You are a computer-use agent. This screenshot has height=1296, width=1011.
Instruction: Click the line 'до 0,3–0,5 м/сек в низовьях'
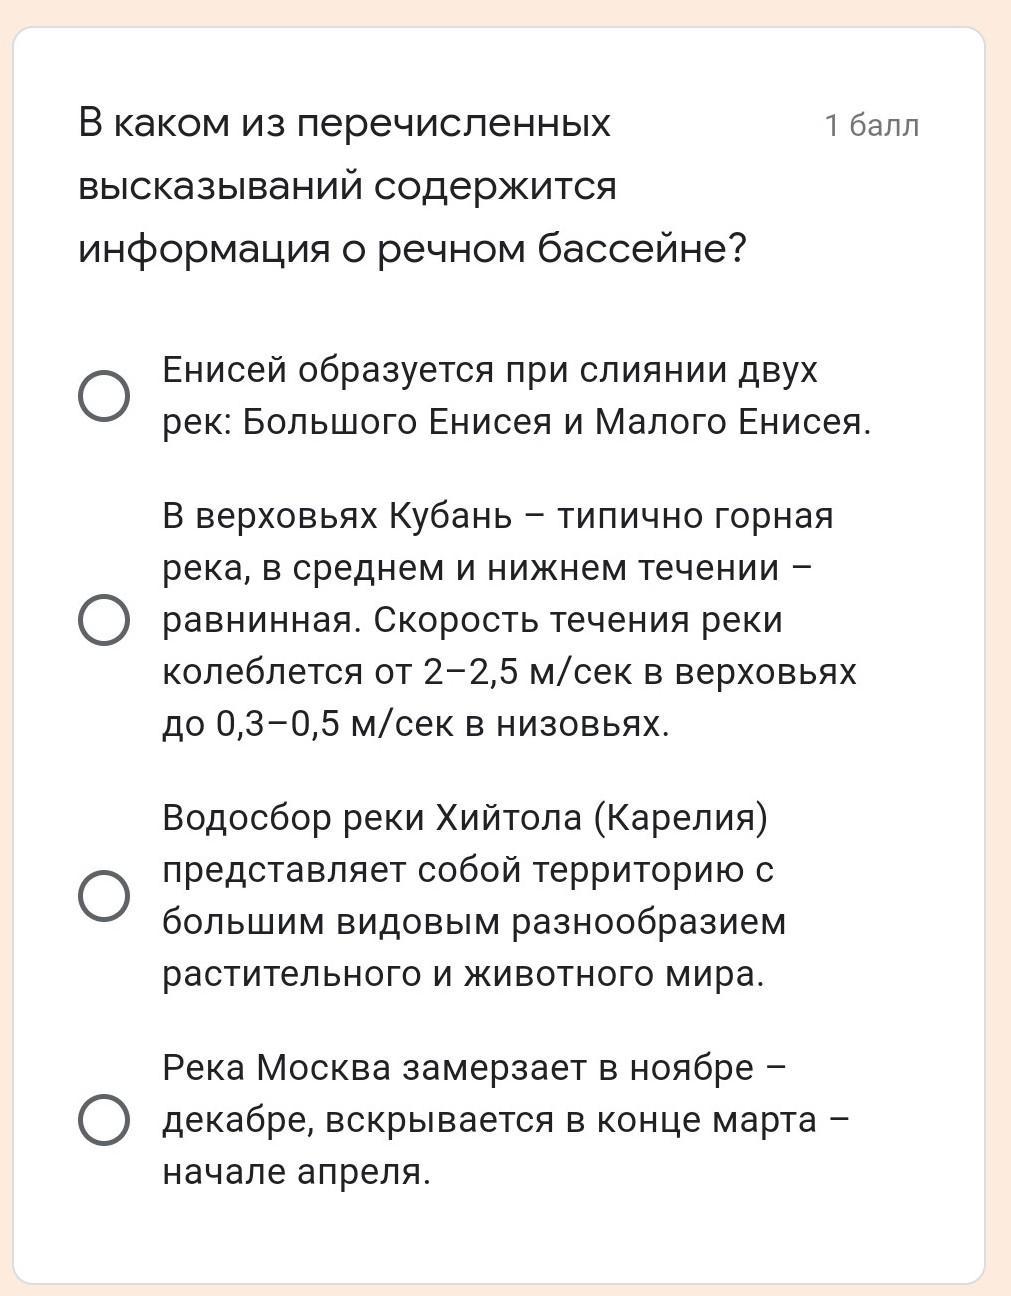415,724
